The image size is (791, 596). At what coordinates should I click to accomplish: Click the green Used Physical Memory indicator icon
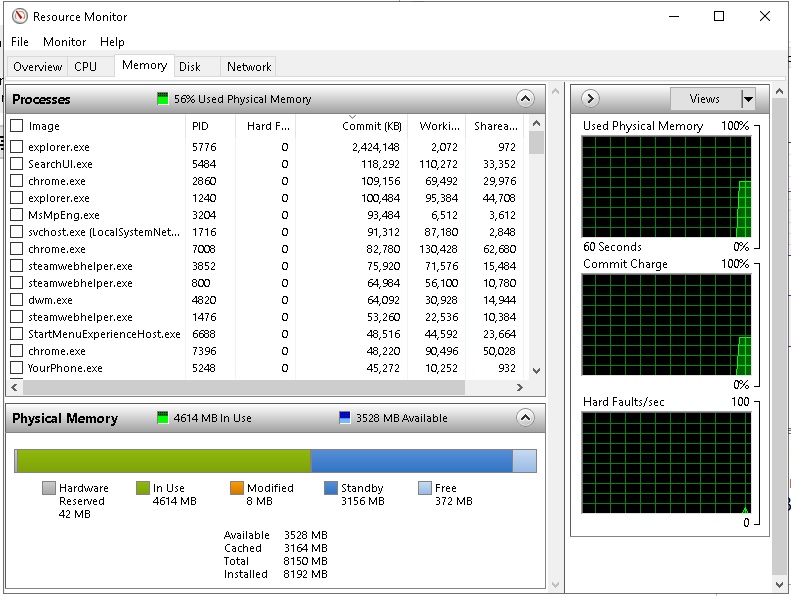[x=162, y=98]
